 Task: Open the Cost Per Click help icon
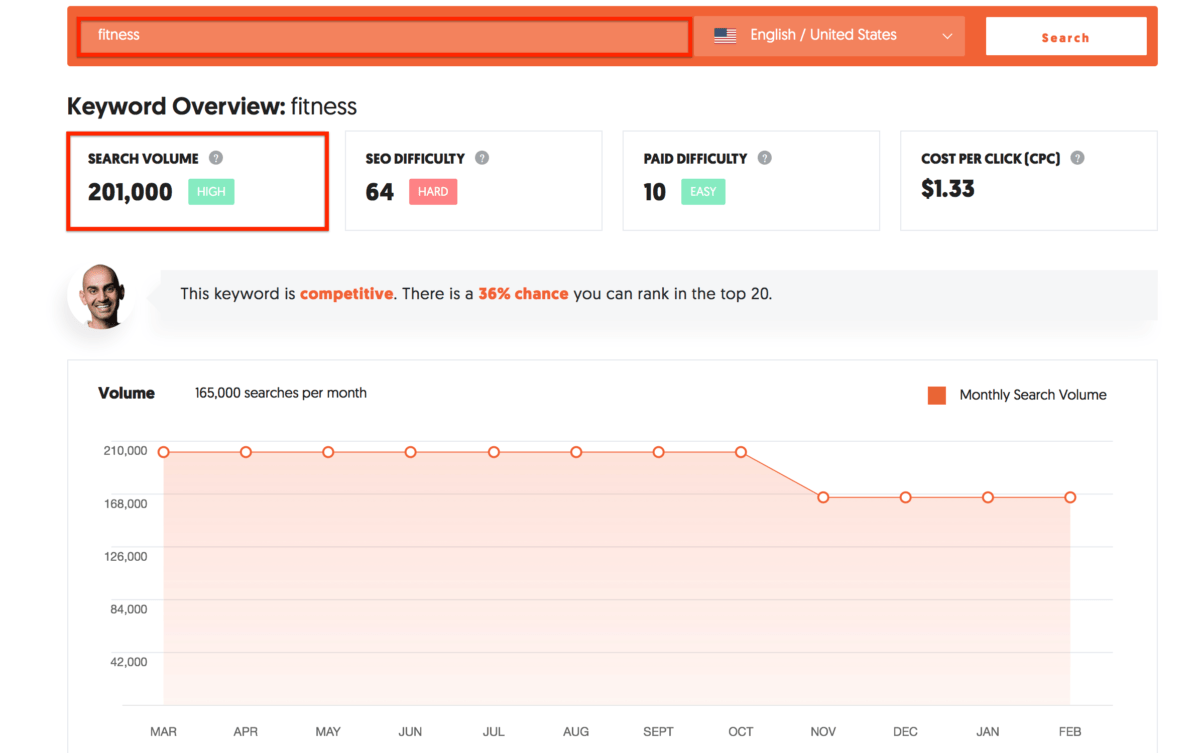pos(1078,158)
